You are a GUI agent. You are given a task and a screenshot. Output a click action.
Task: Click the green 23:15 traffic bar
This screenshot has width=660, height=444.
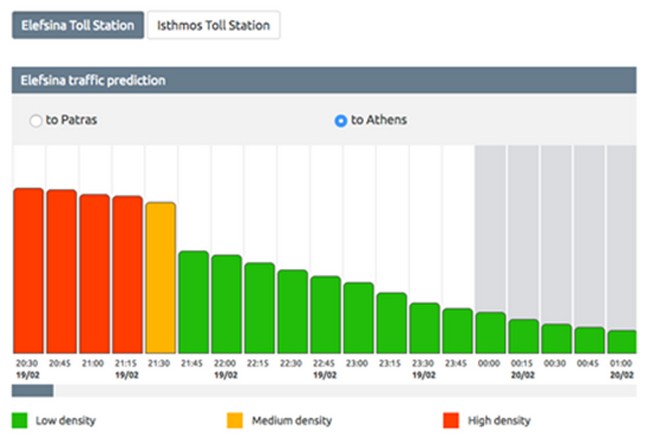point(391,321)
